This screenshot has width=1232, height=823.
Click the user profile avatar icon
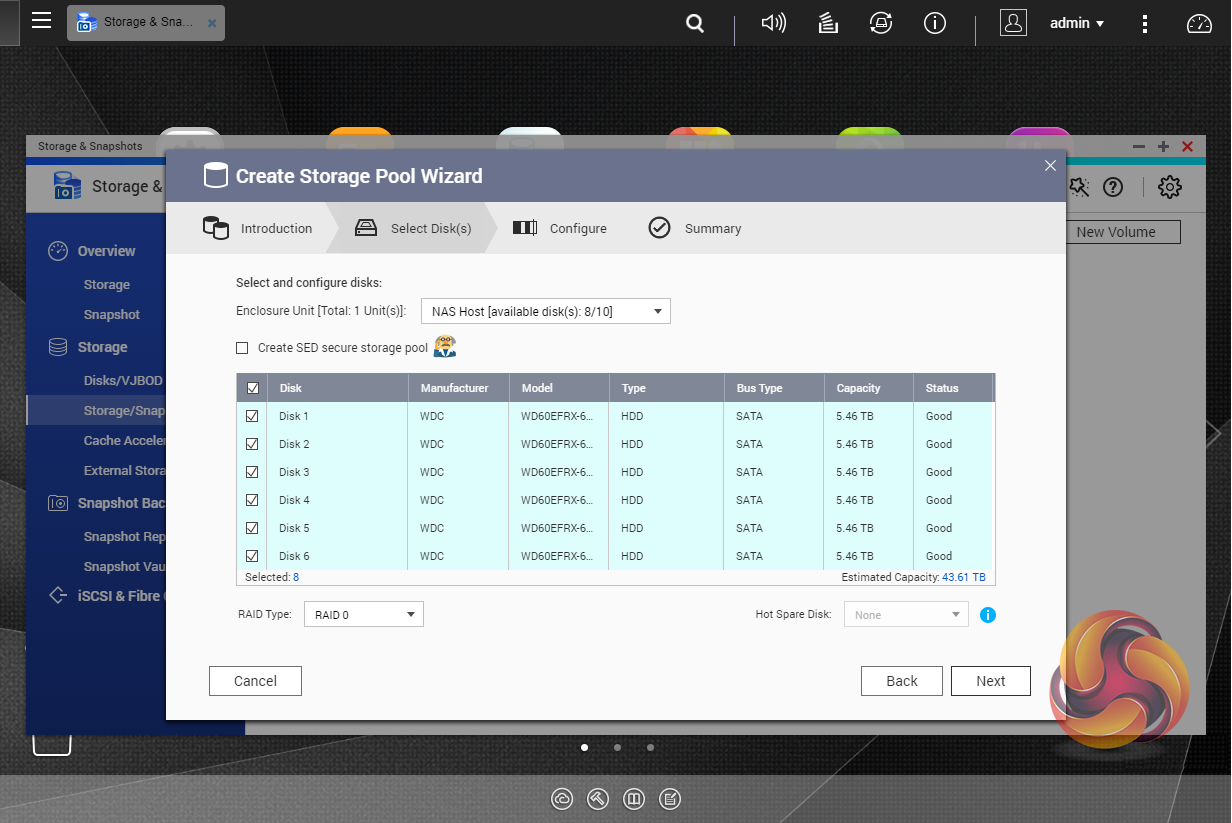[x=1013, y=23]
